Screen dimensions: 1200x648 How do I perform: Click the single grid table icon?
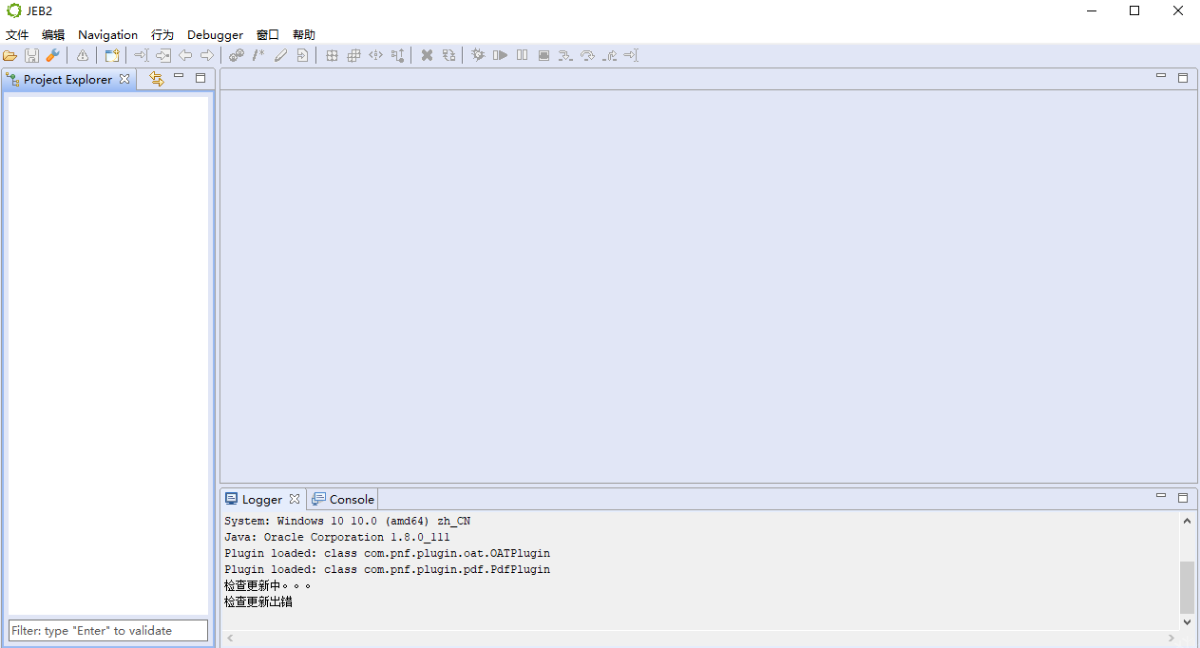click(332, 56)
